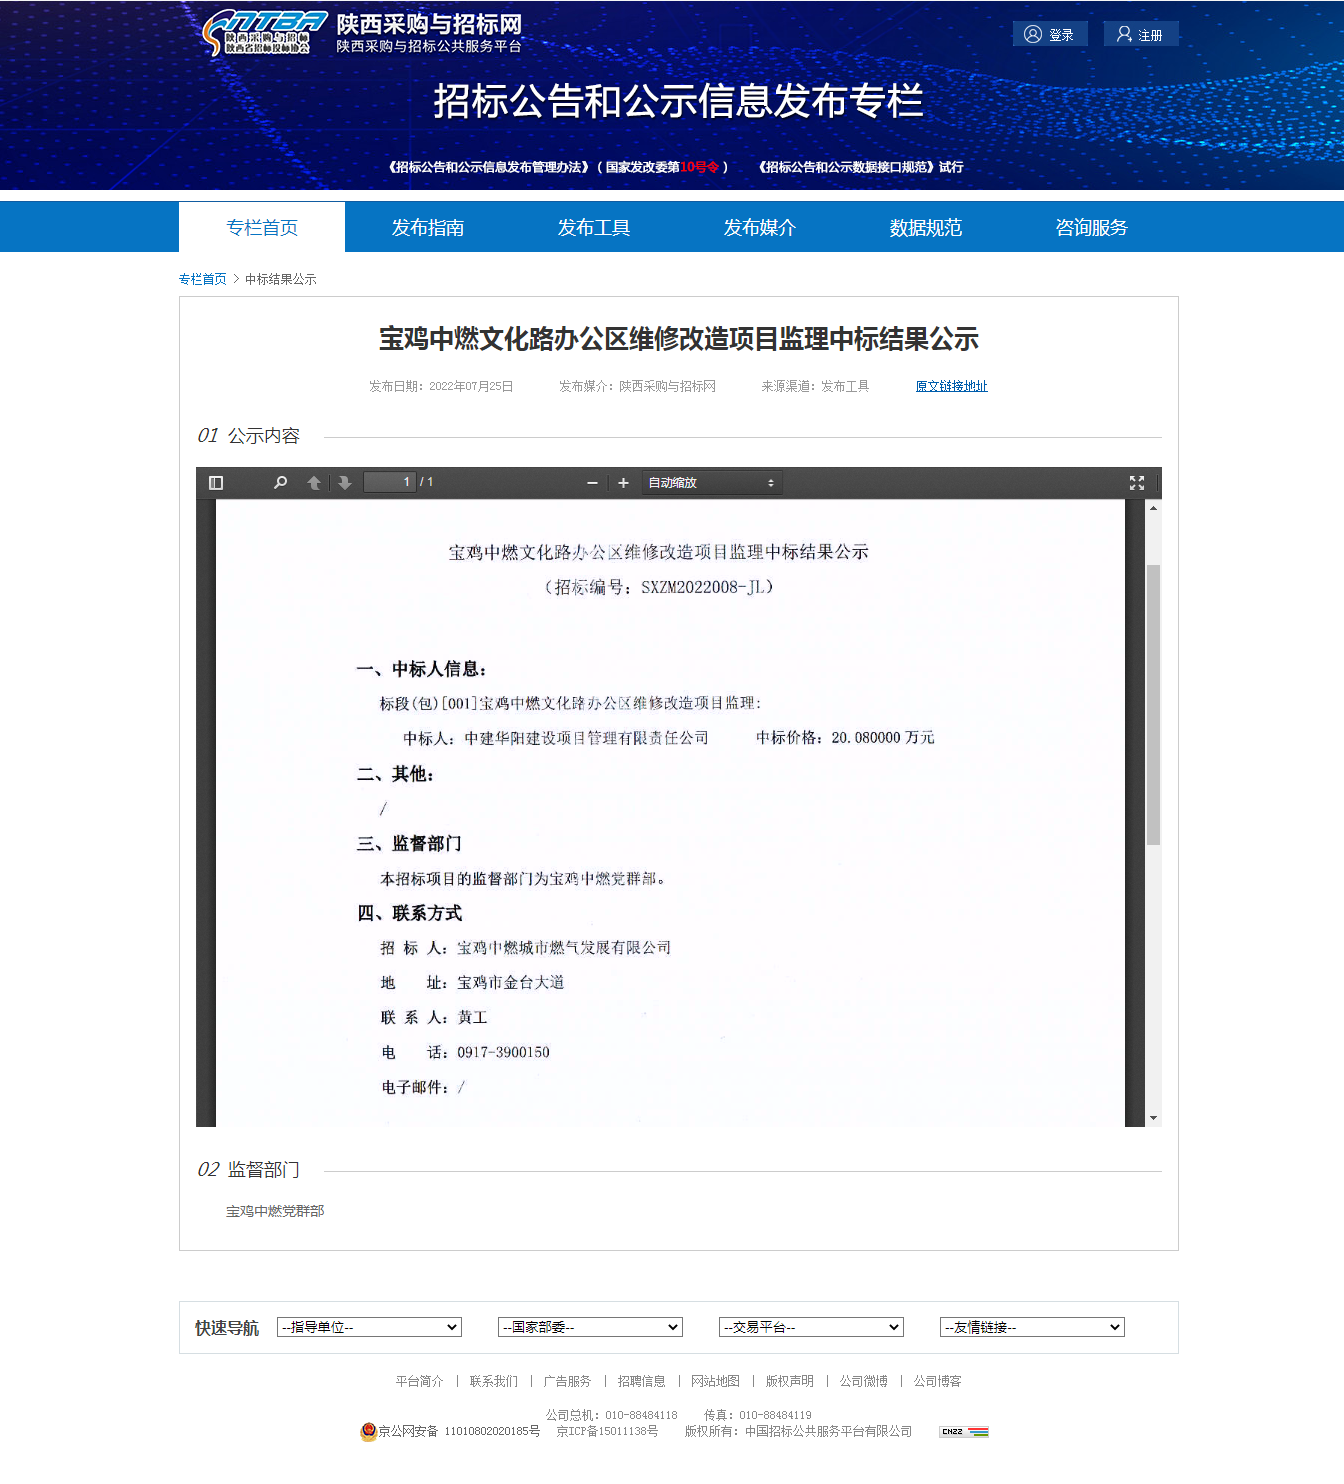This screenshot has height=1484, width=1344.
Task: Click the scrollbar down arrow in PDF viewer
Action: point(1153,1118)
